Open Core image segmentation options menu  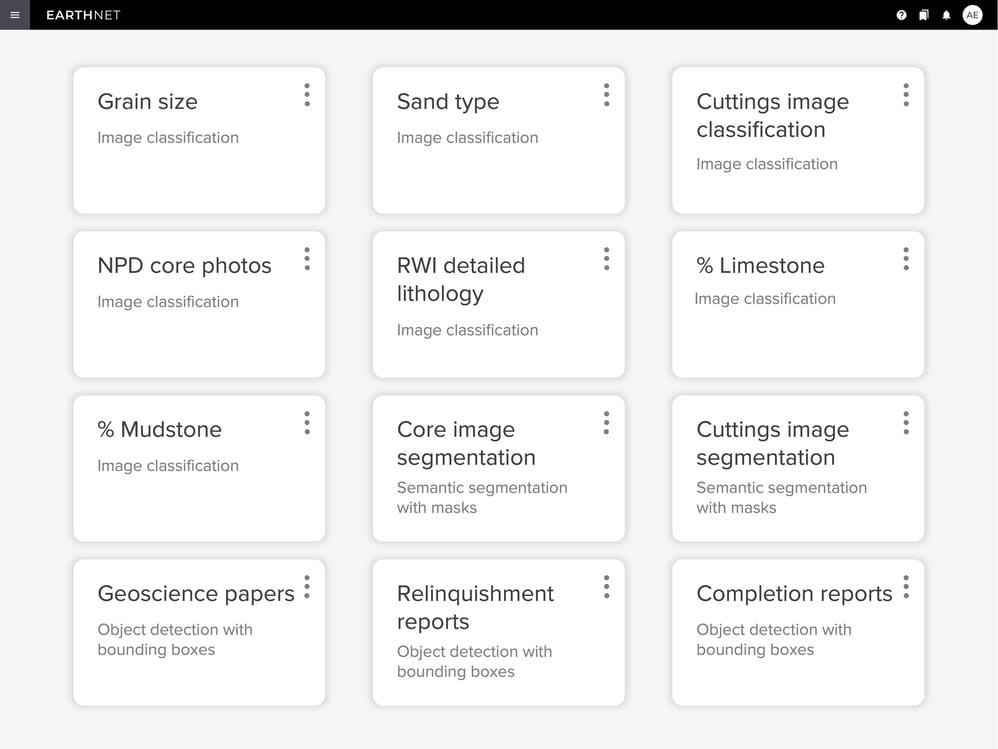[x=606, y=423]
